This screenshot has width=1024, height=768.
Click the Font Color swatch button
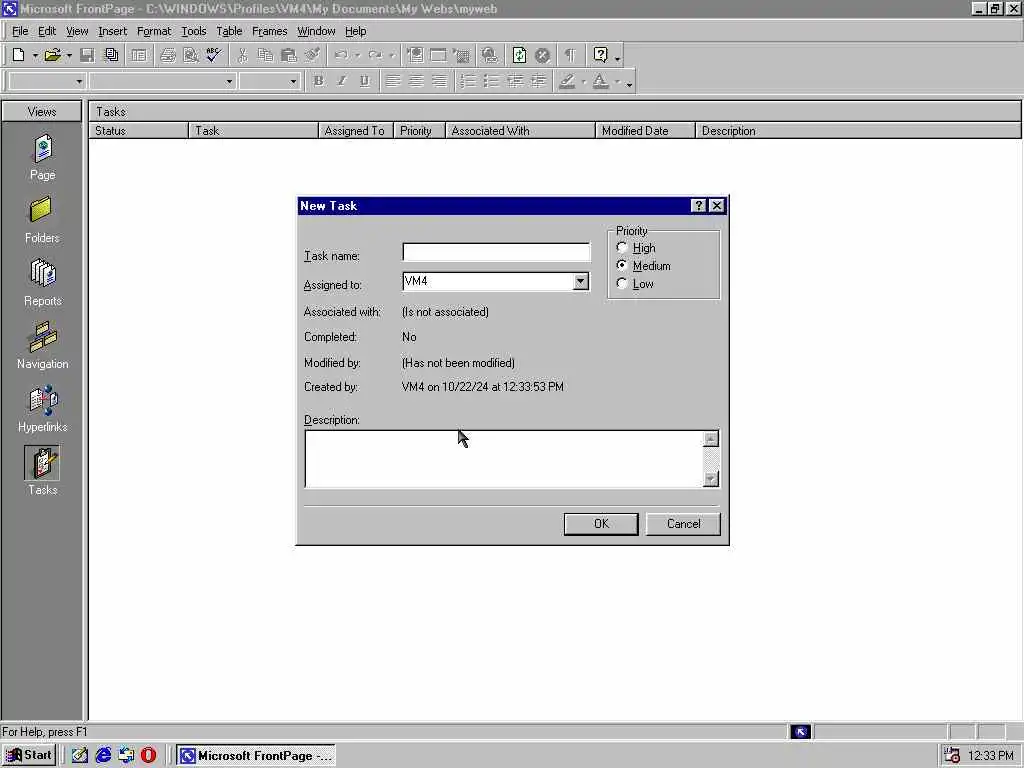click(x=600, y=81)
